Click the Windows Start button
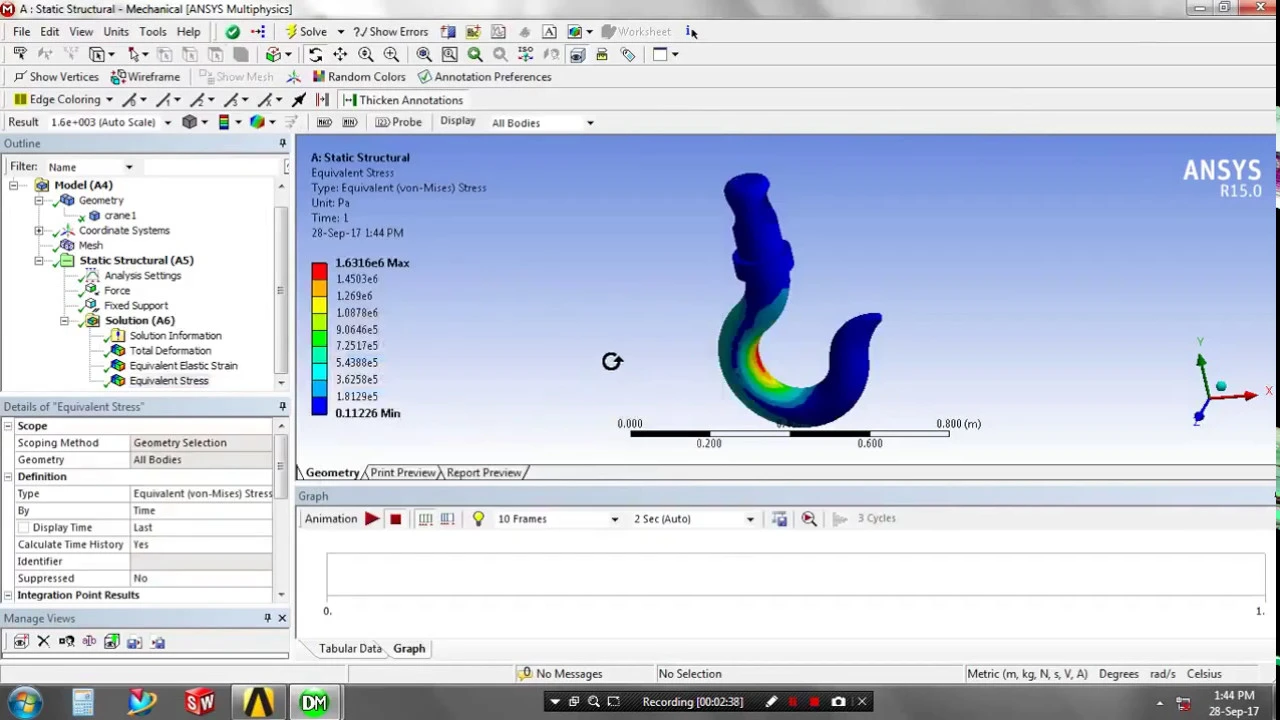The width and height of the screenshot is (1280, 720). click(x=24, y=702)
